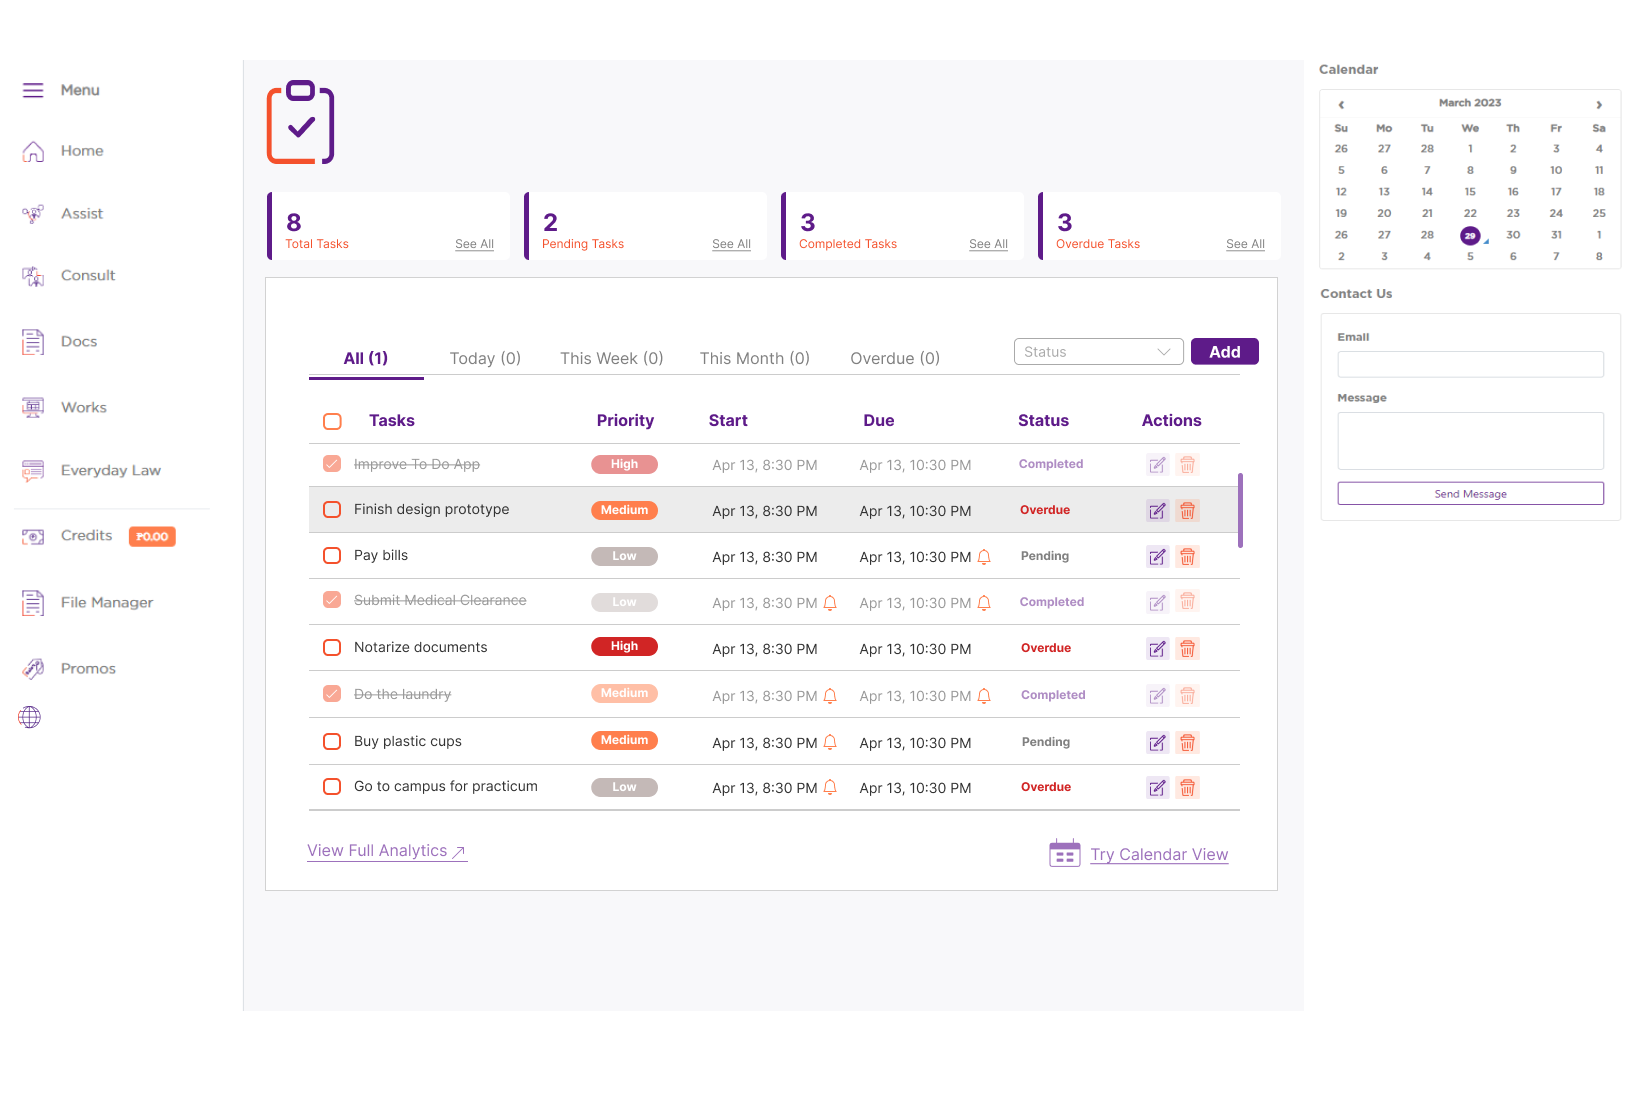Delete the Pay bills task
Image resolution: width=1628 pixels, height=1120 pixels.
[1187, 557]
